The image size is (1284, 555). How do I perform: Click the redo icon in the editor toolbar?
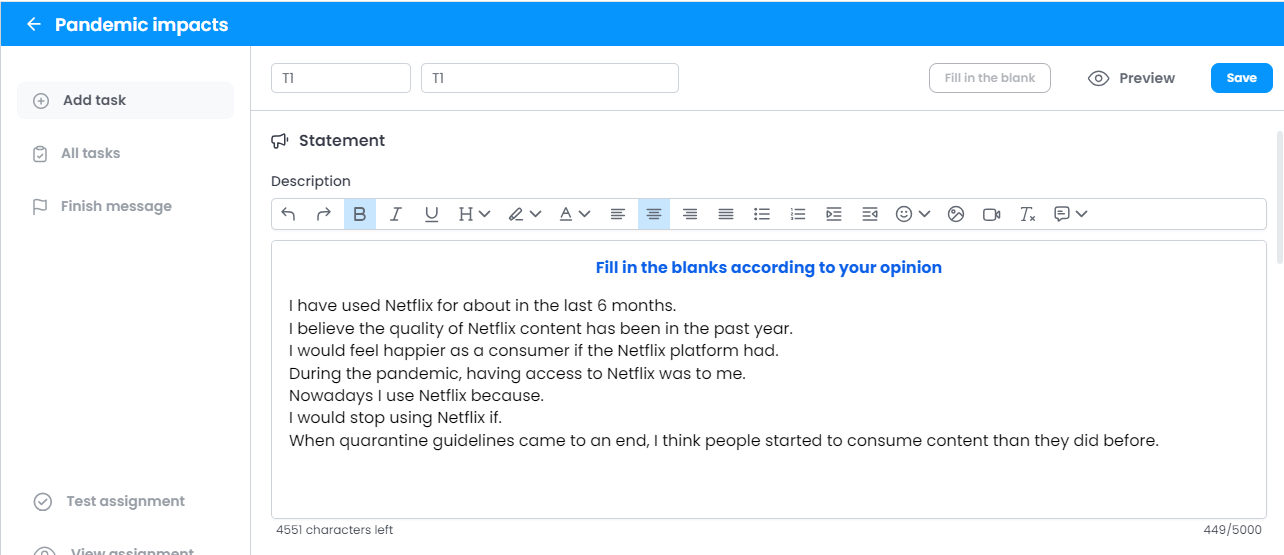click(x=323, y=214)
